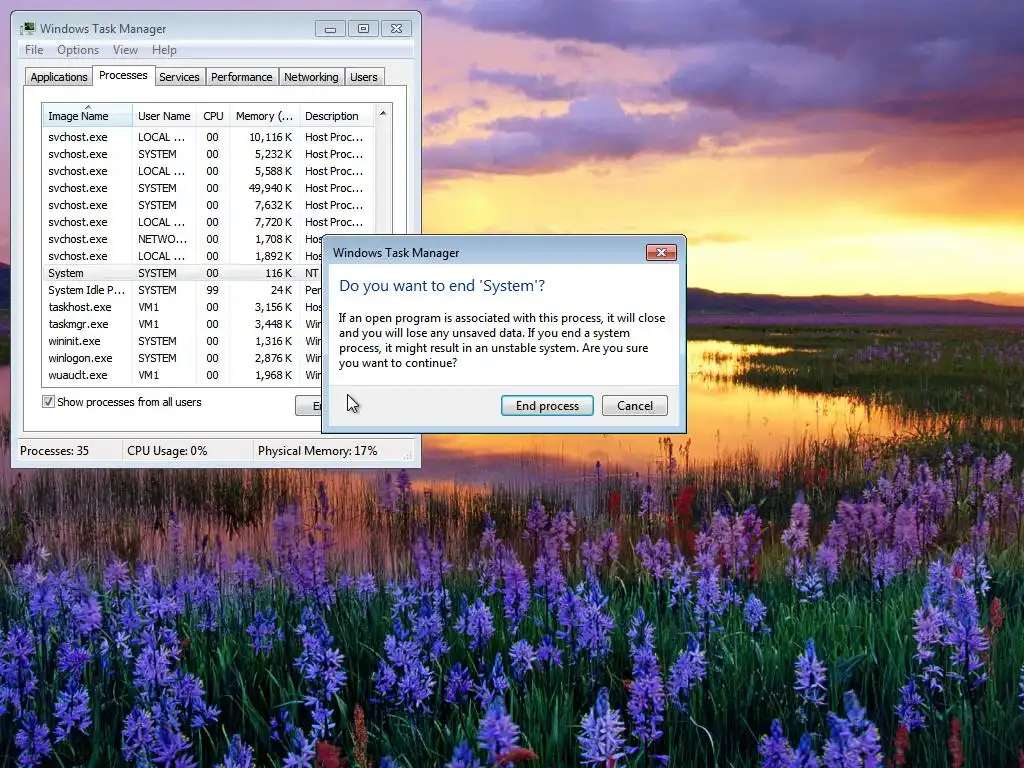
Task: Sort by Memory column header
Action: click(264, 116)
